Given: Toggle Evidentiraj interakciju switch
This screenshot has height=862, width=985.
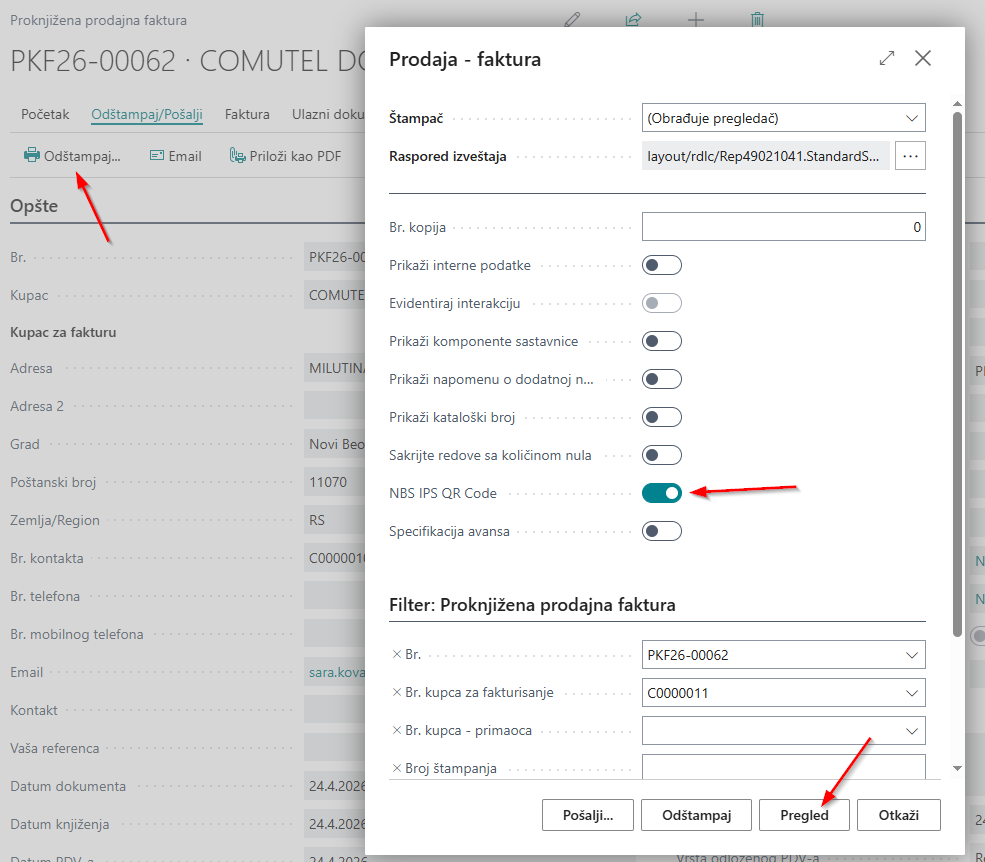Looking at the screenshot, I should (x=661, y=303).
